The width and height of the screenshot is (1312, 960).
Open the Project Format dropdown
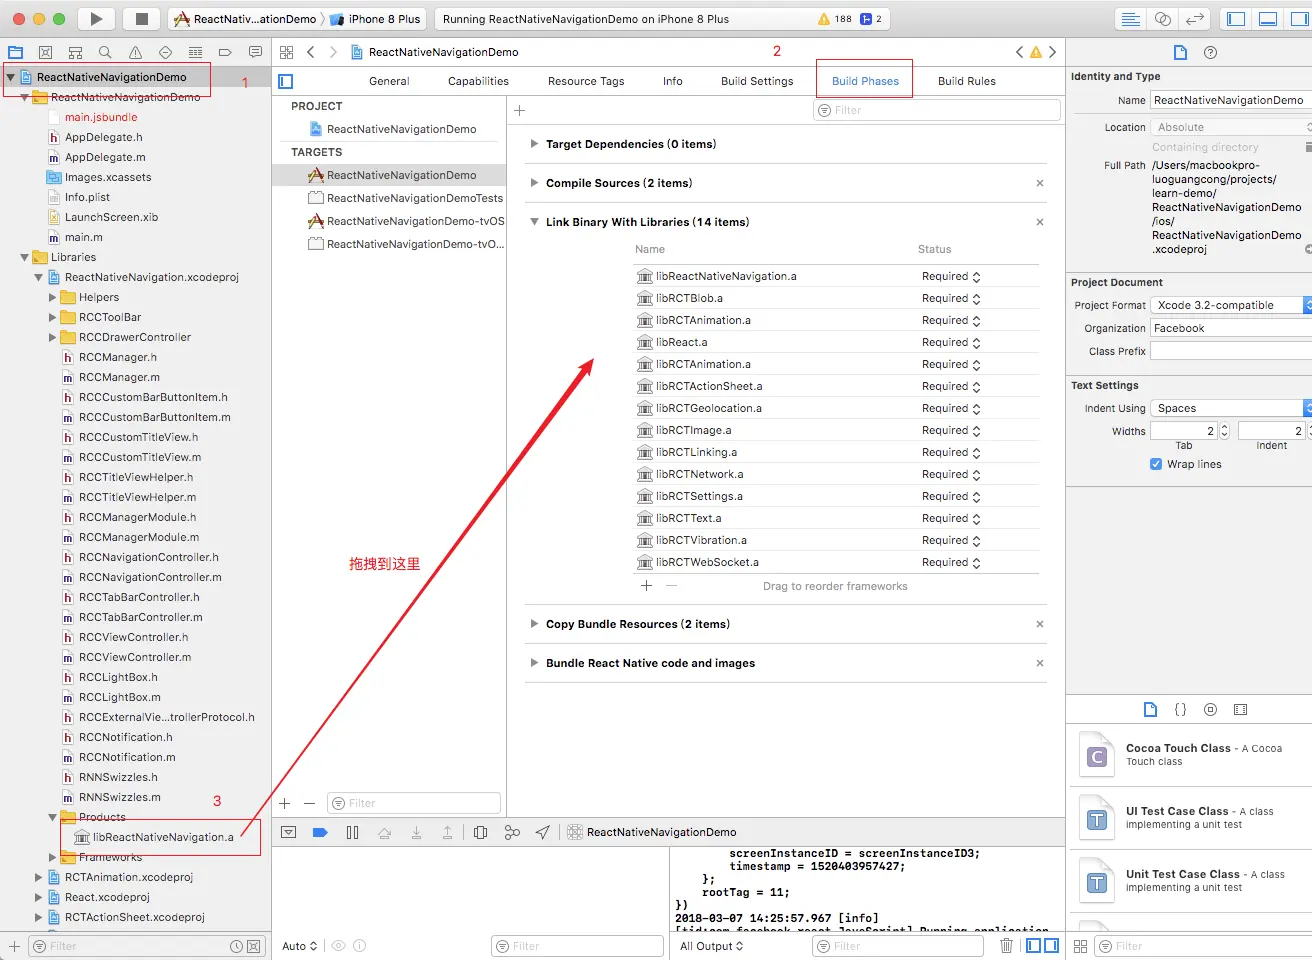1231,305
